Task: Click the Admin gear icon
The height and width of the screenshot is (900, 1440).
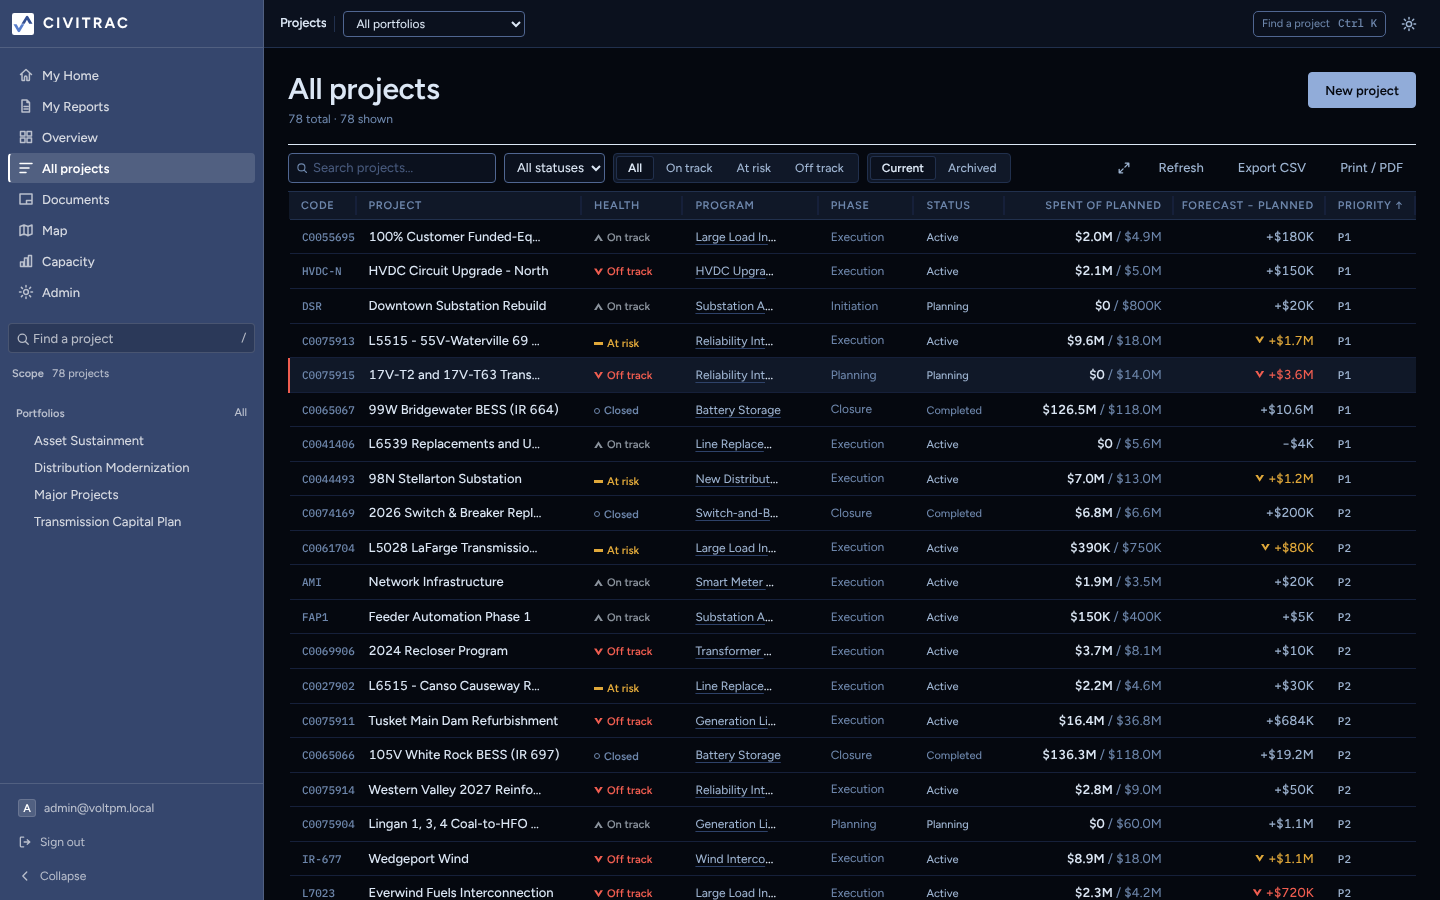Action: pos(26,292)
